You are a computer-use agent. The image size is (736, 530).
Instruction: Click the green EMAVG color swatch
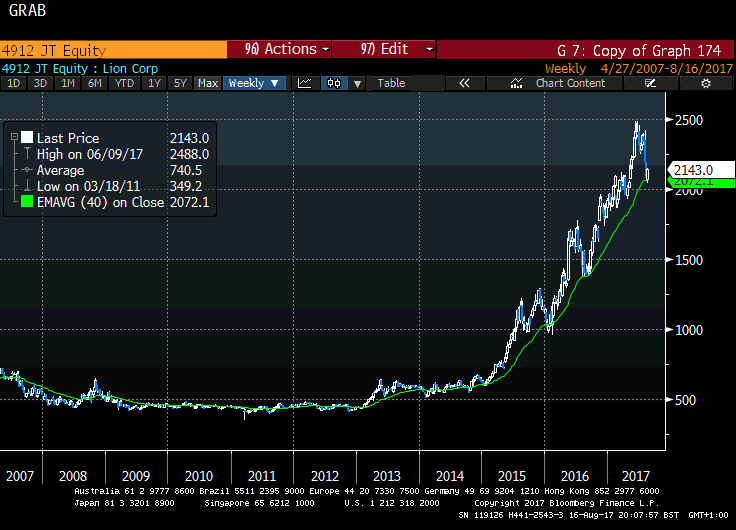click(27, 203)
